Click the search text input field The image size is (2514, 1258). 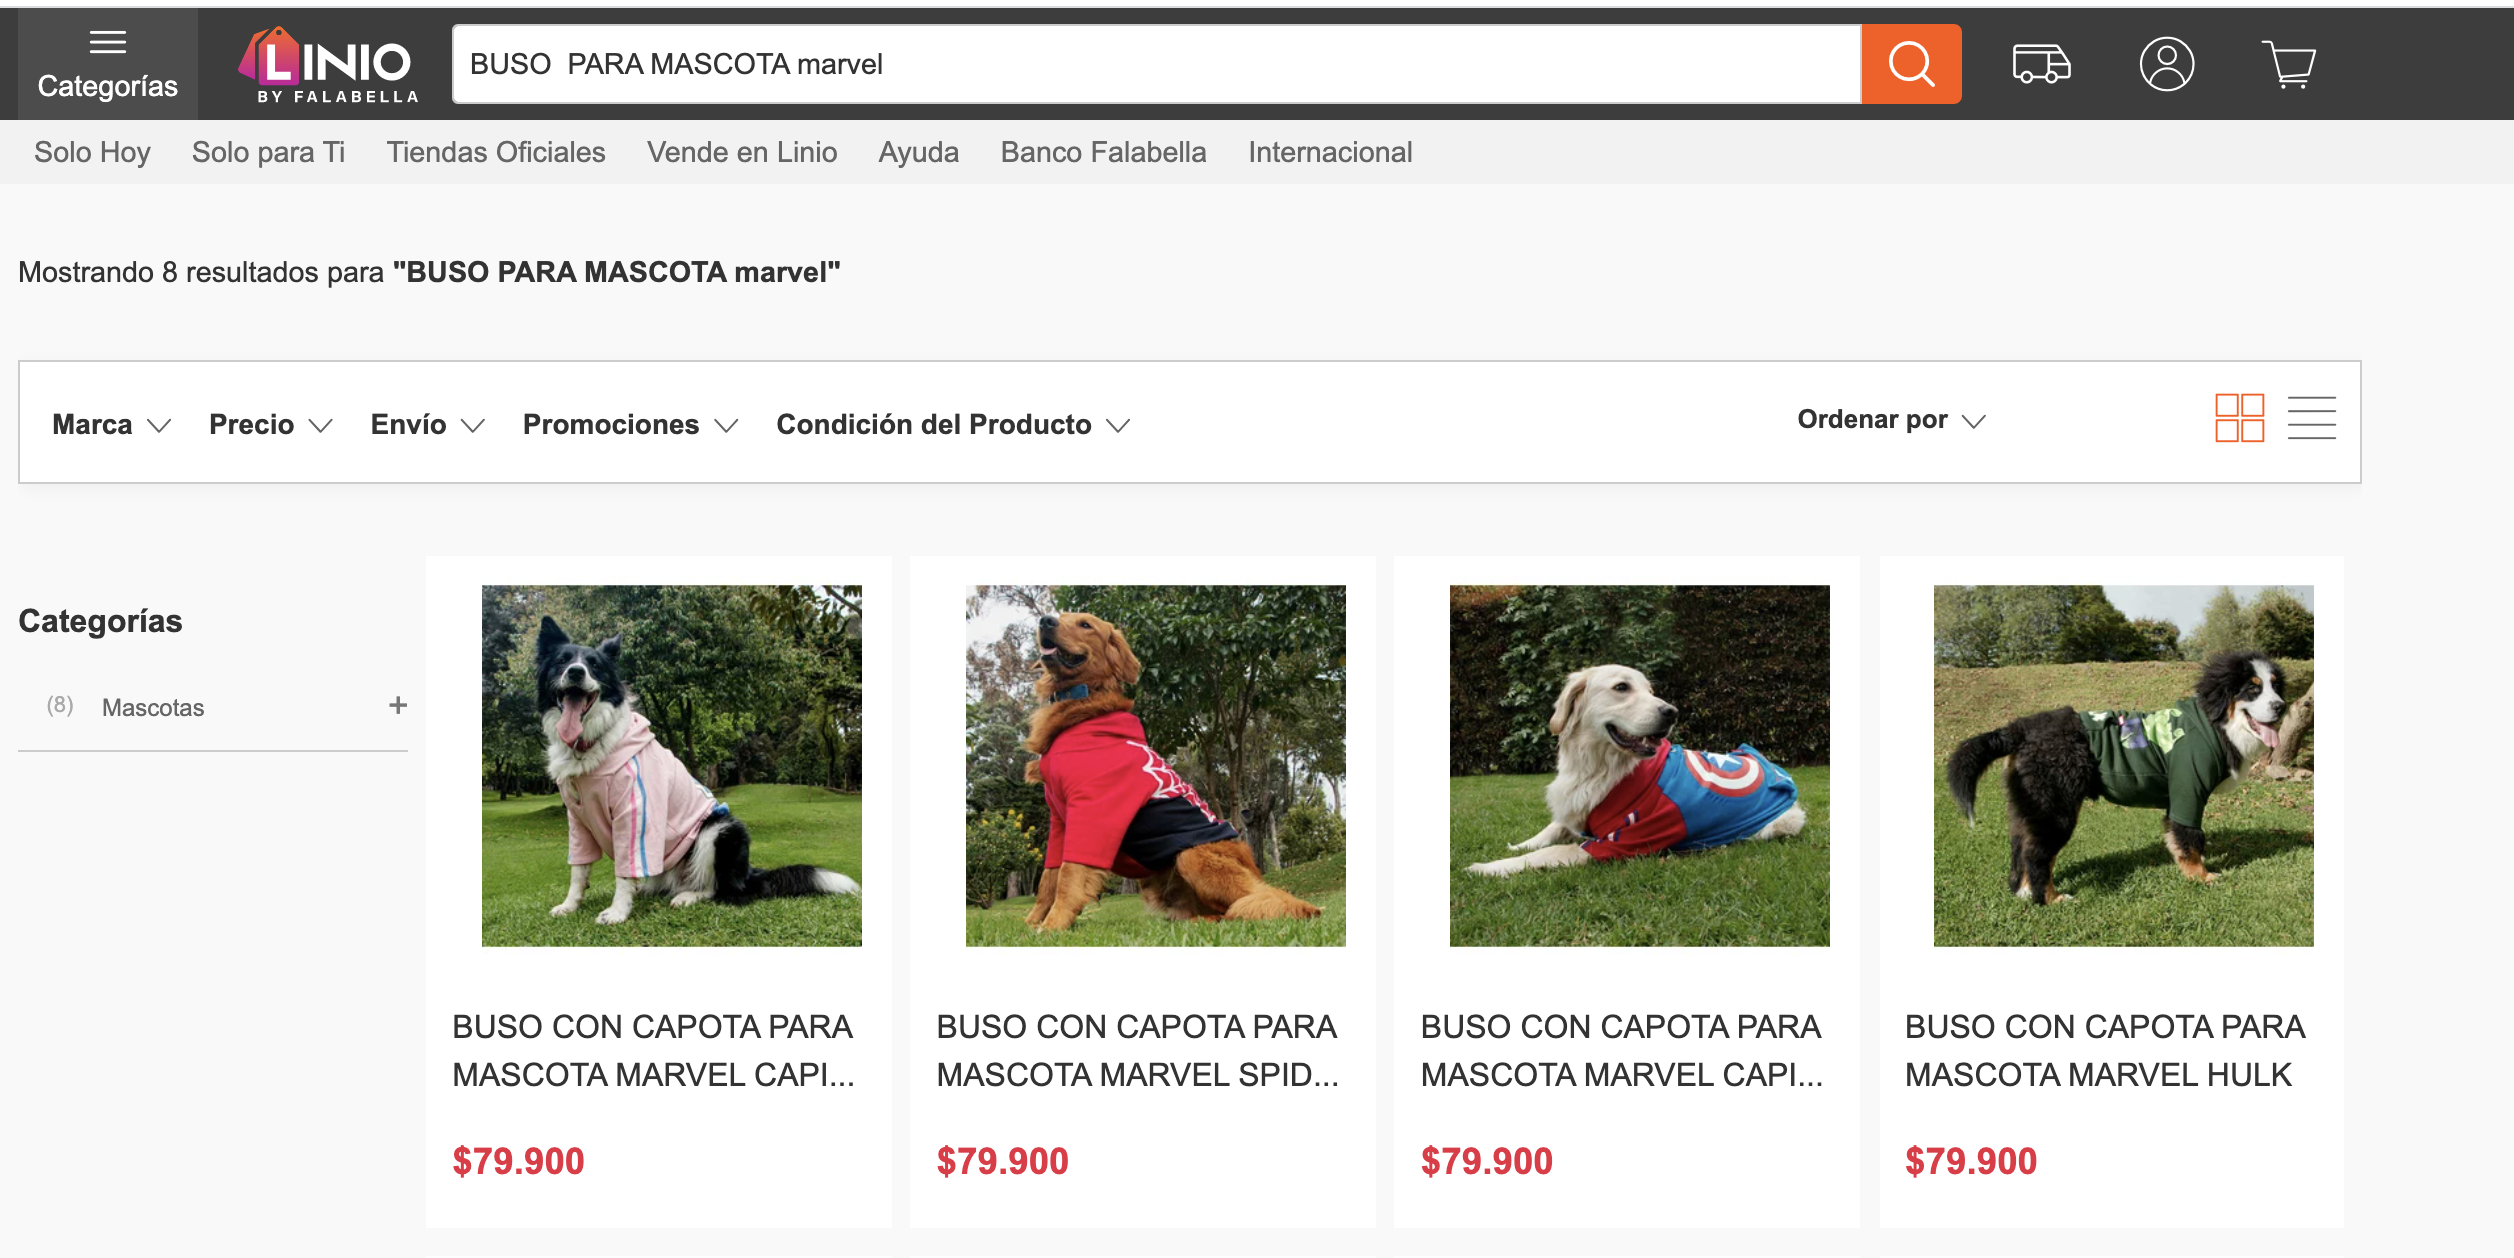point(1156,64)
